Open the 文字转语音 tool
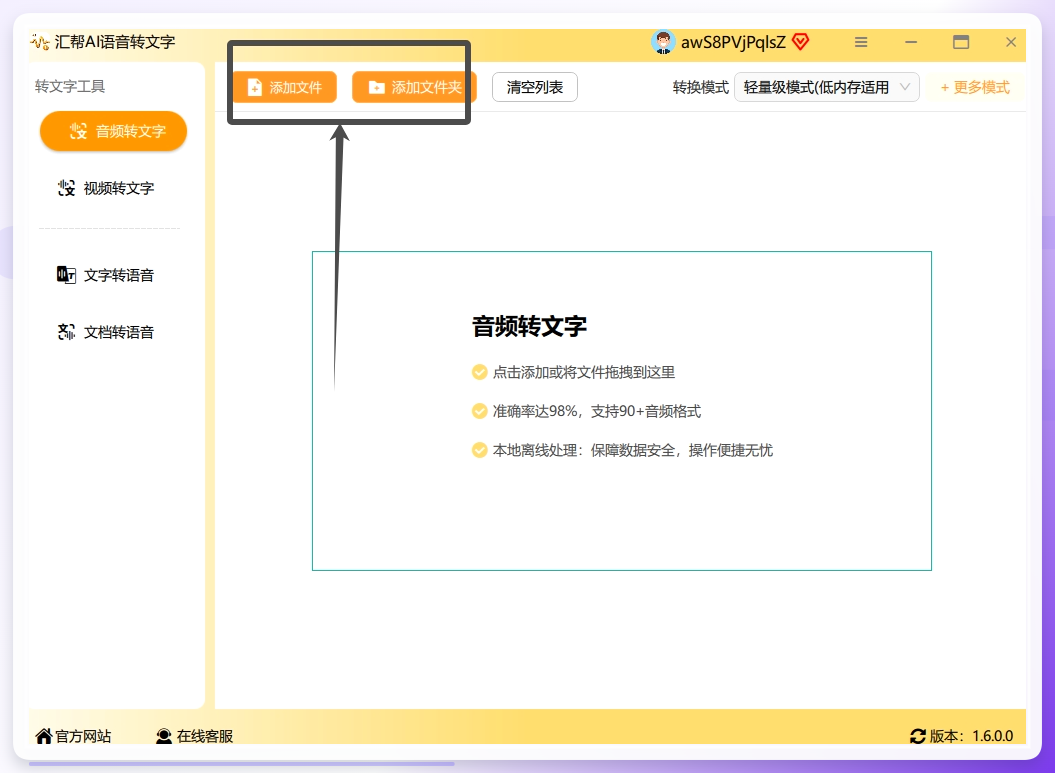 106,275
